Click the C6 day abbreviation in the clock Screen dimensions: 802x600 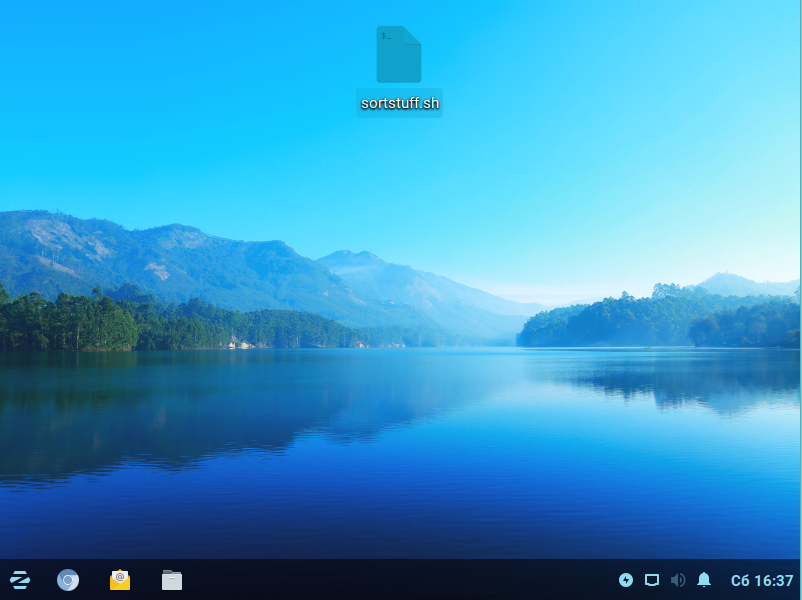click(x=740, y=580)
